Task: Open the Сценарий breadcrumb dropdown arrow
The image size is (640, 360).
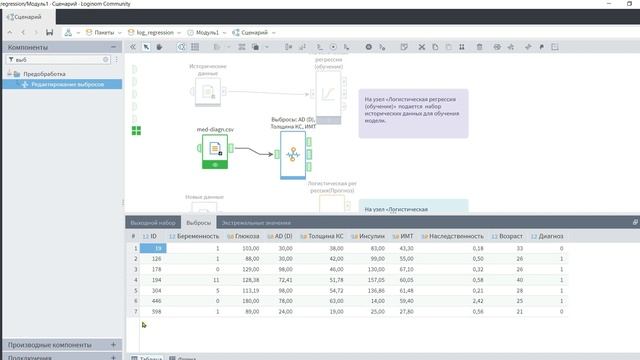Action: coord(273,33)
